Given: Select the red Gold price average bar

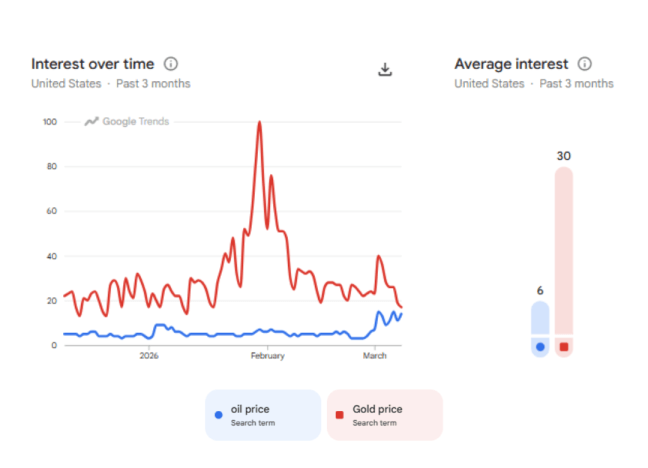Looking at the screenshot, I should [x=564, y=250].
